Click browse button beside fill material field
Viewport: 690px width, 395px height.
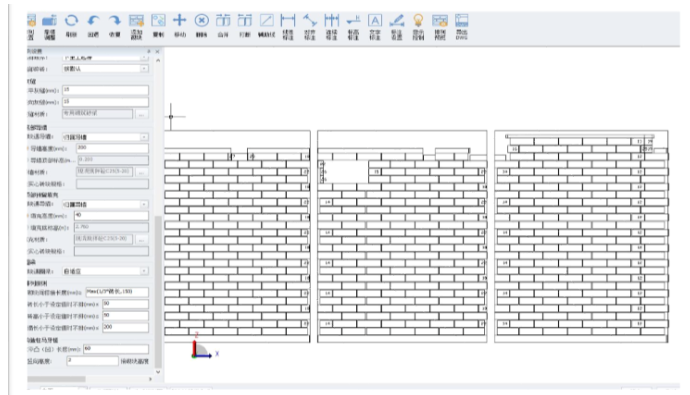141,240
